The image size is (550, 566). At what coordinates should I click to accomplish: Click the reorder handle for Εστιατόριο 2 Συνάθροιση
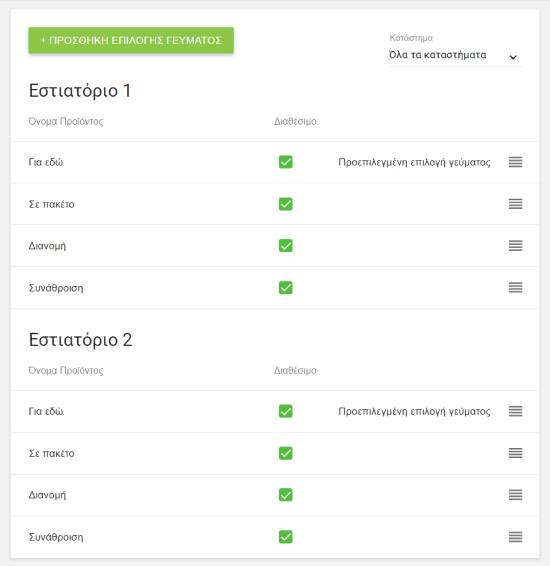coord(515,537)
